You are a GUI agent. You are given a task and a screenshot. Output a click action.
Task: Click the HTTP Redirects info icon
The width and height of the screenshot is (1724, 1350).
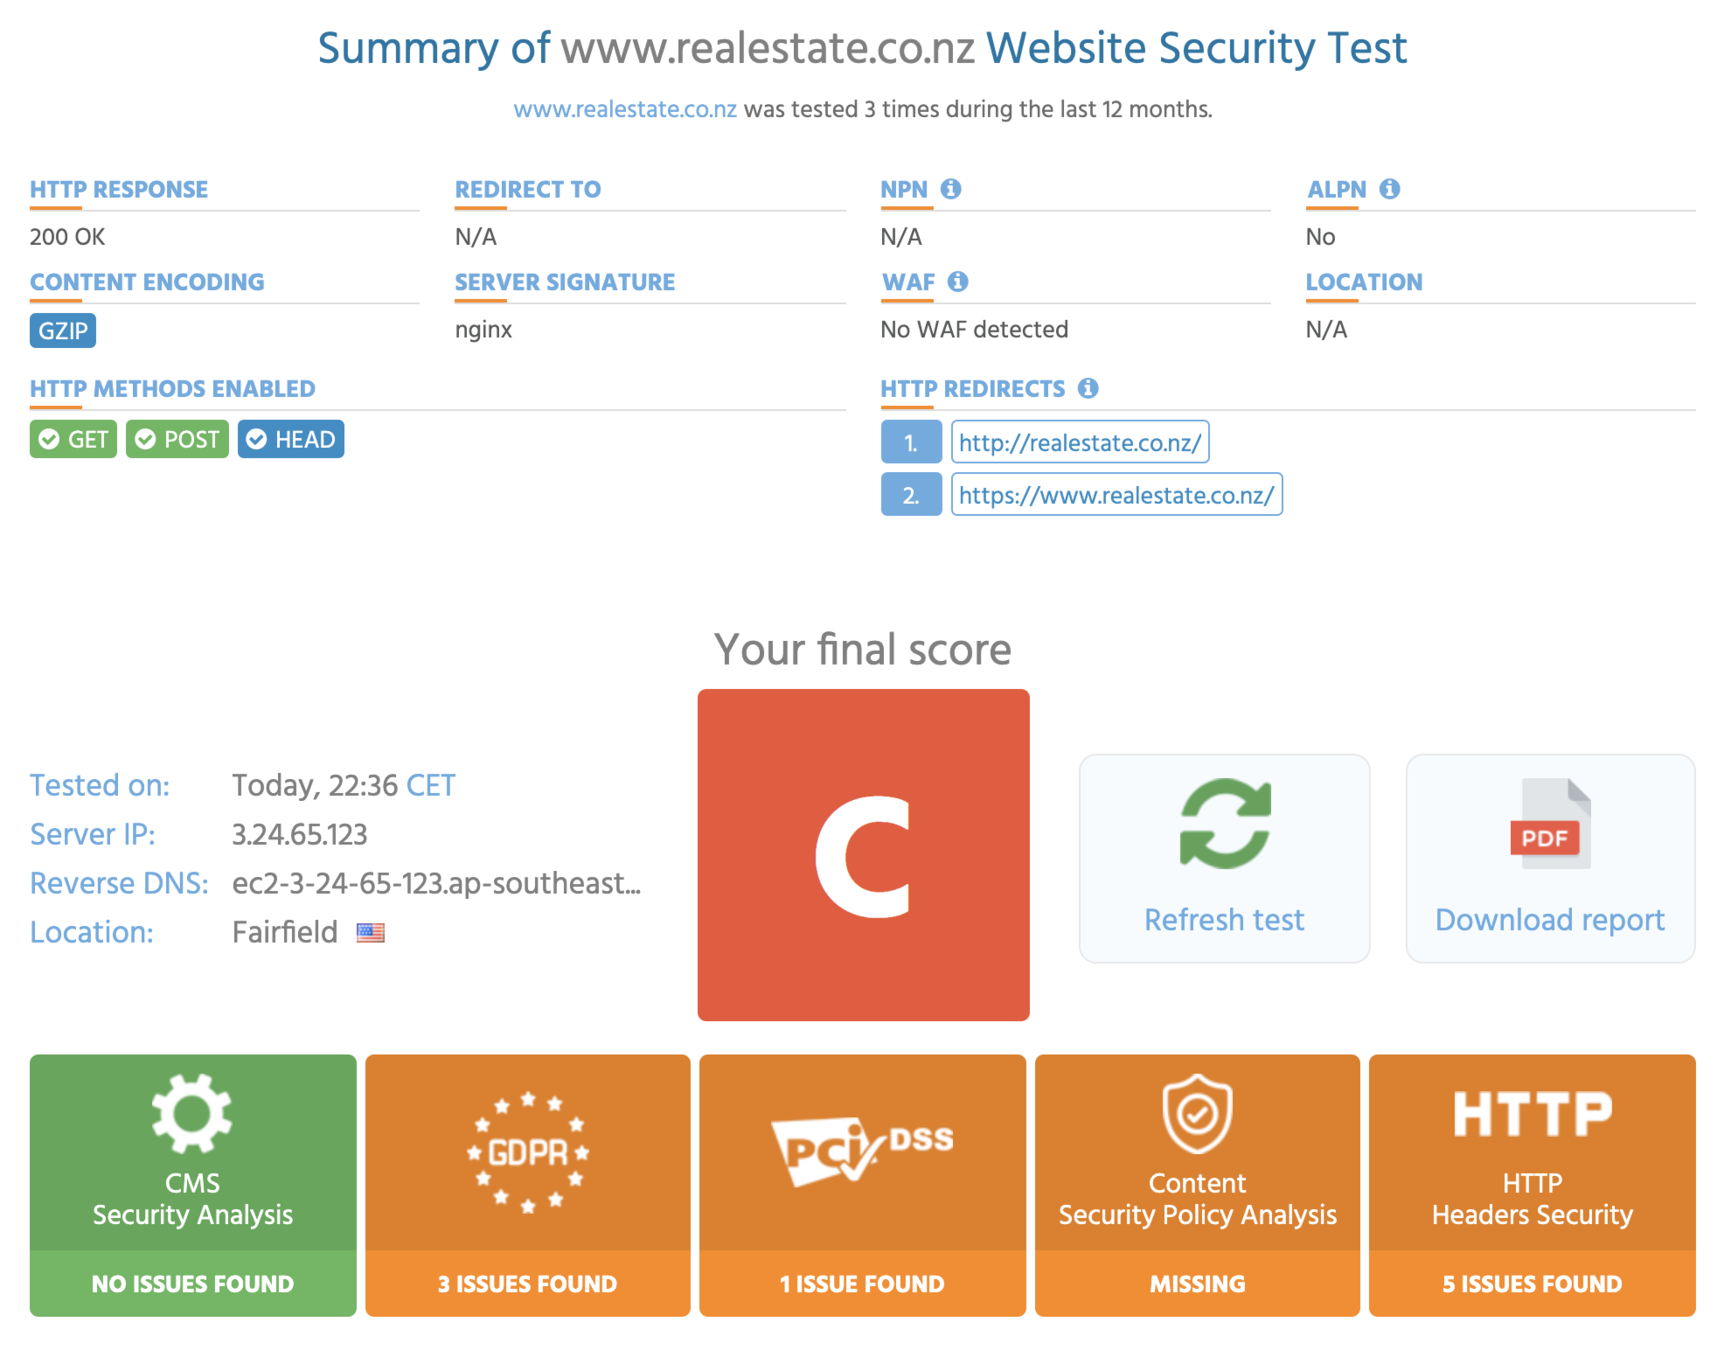click(1088, 388)
